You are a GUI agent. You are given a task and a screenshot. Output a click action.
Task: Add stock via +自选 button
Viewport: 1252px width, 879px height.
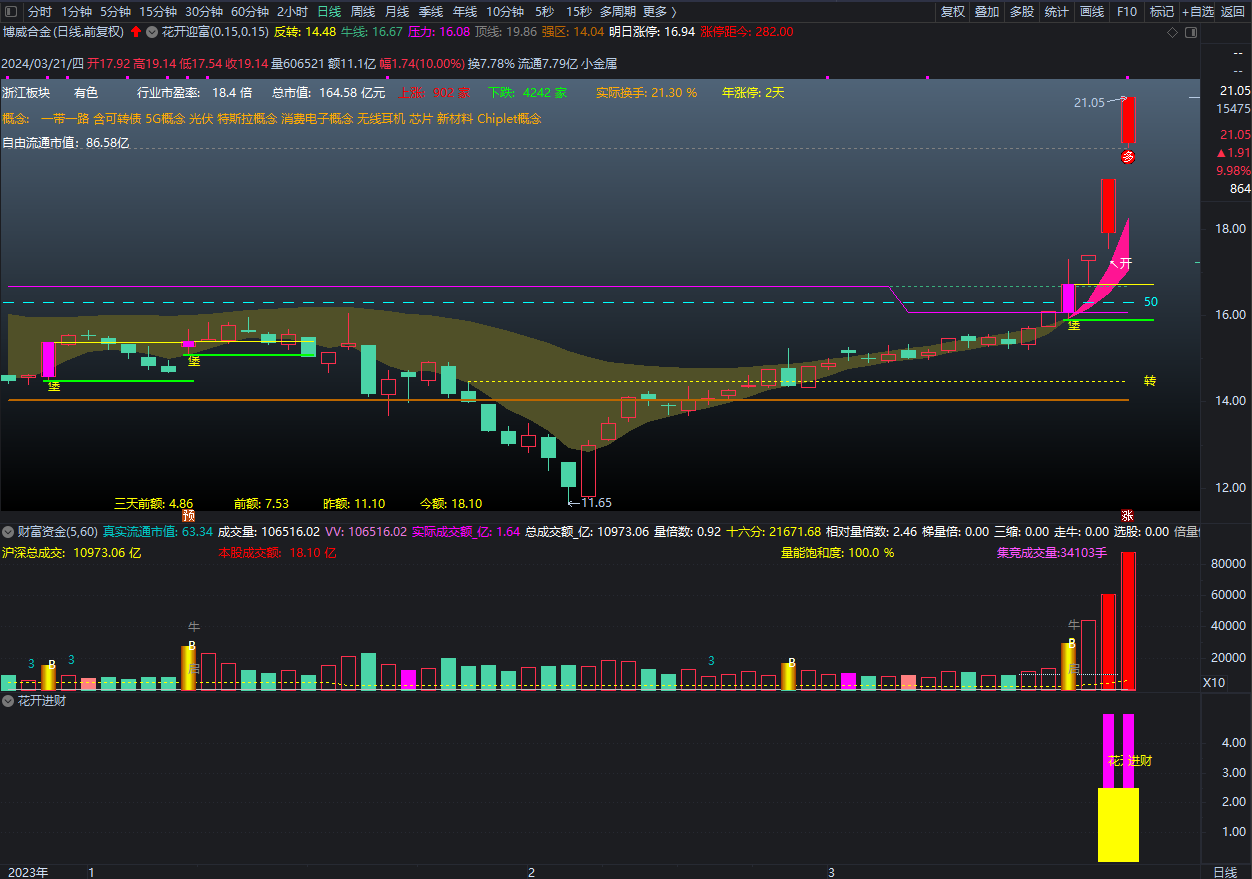pos(1198,12)
